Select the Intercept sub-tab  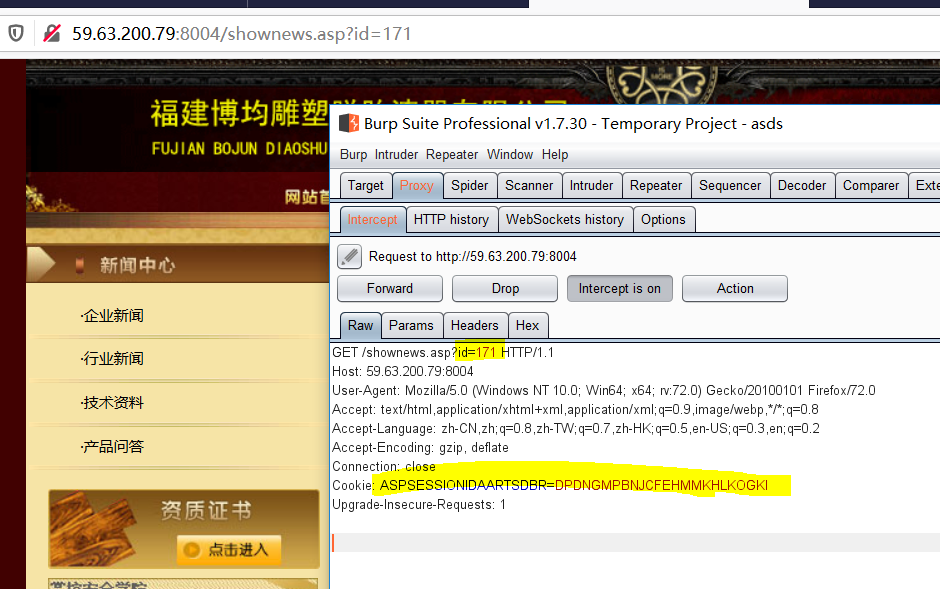click(373, 220)
